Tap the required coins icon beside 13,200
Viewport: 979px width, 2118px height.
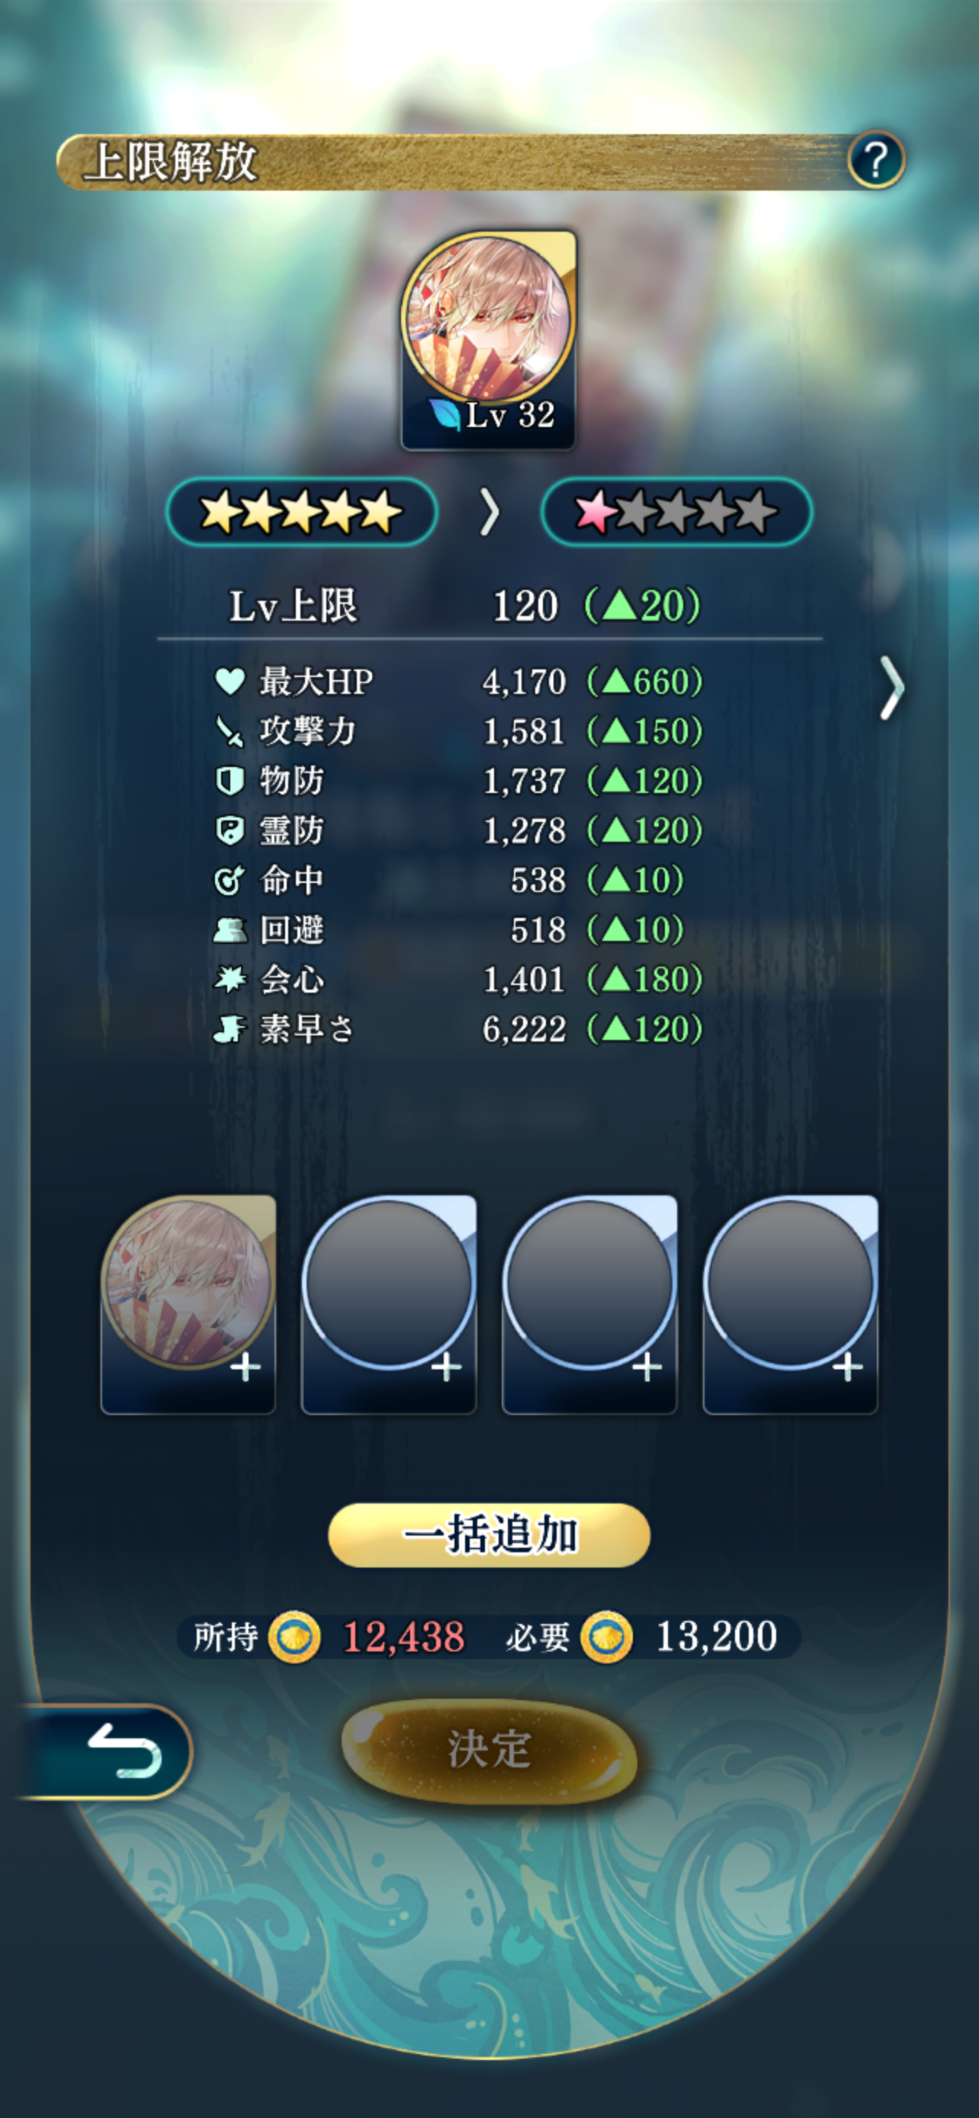pyautogui.click(x=606, y=1637)
